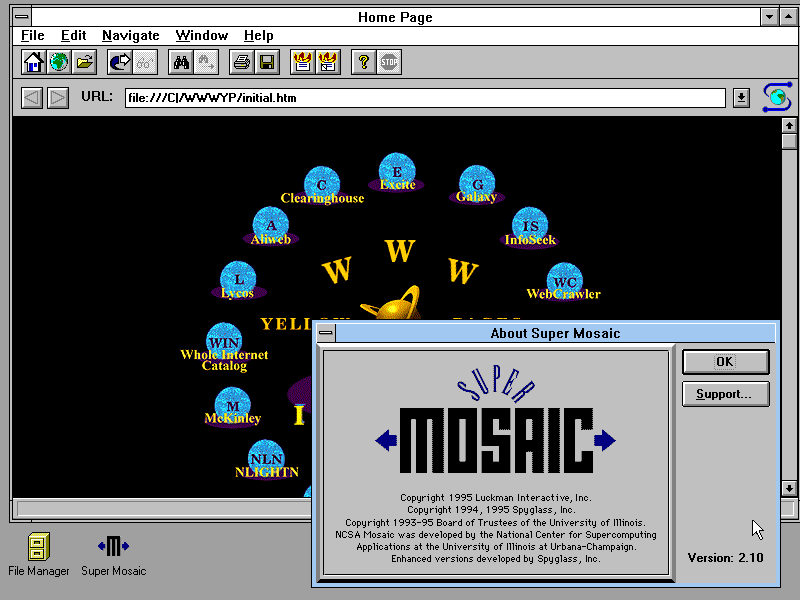Screen dimensions: 800x600
Task: Click the Super Mosaic logo in About dialog
Action: pyautogui.click(x=495, y=419)
